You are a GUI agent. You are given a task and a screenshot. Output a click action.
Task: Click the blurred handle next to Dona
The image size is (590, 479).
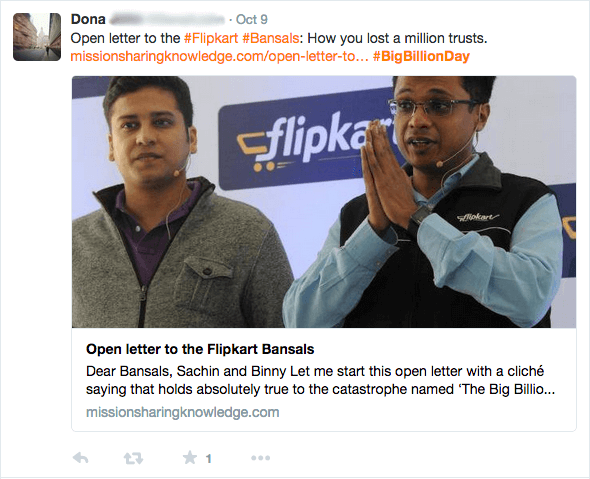167,19
